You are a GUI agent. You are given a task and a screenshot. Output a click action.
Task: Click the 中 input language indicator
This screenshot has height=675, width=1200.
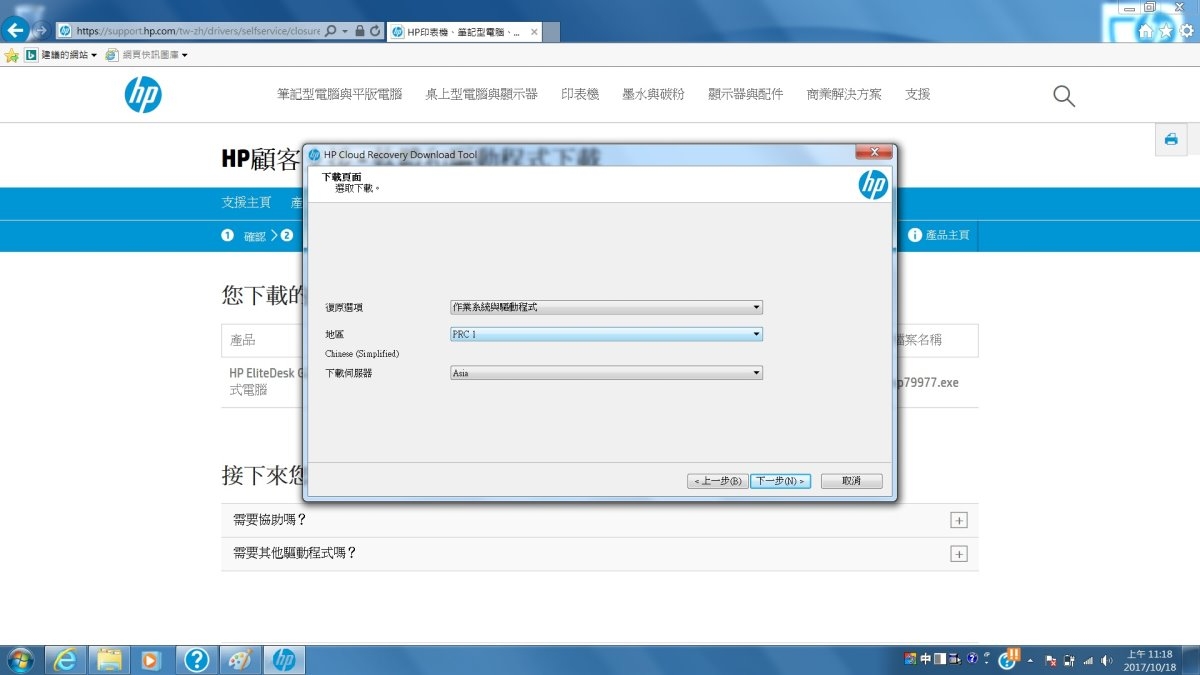pyautogui.click(x=925, y=660)
